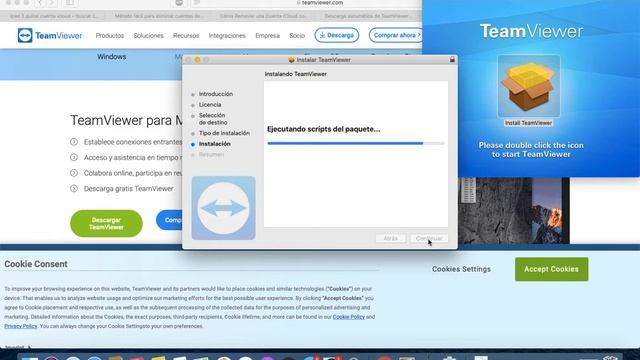Open the Cookie Policy link
This screenshot has height=360, width=640.
tap(349, 317)
